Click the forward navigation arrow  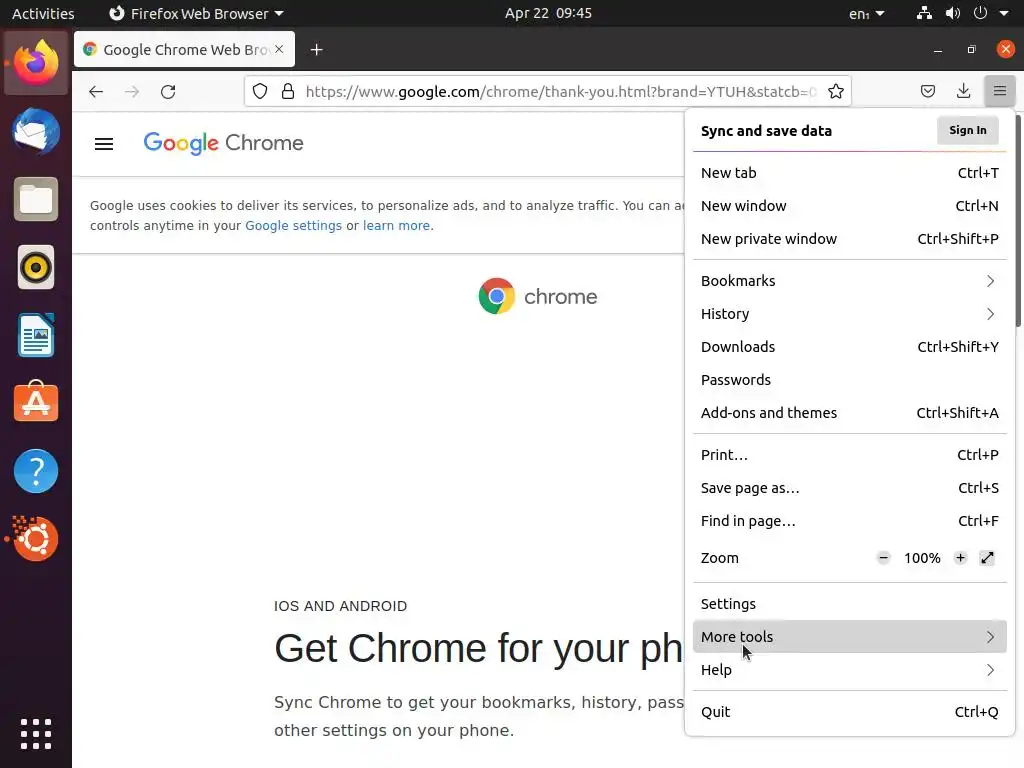coord(132,91)
